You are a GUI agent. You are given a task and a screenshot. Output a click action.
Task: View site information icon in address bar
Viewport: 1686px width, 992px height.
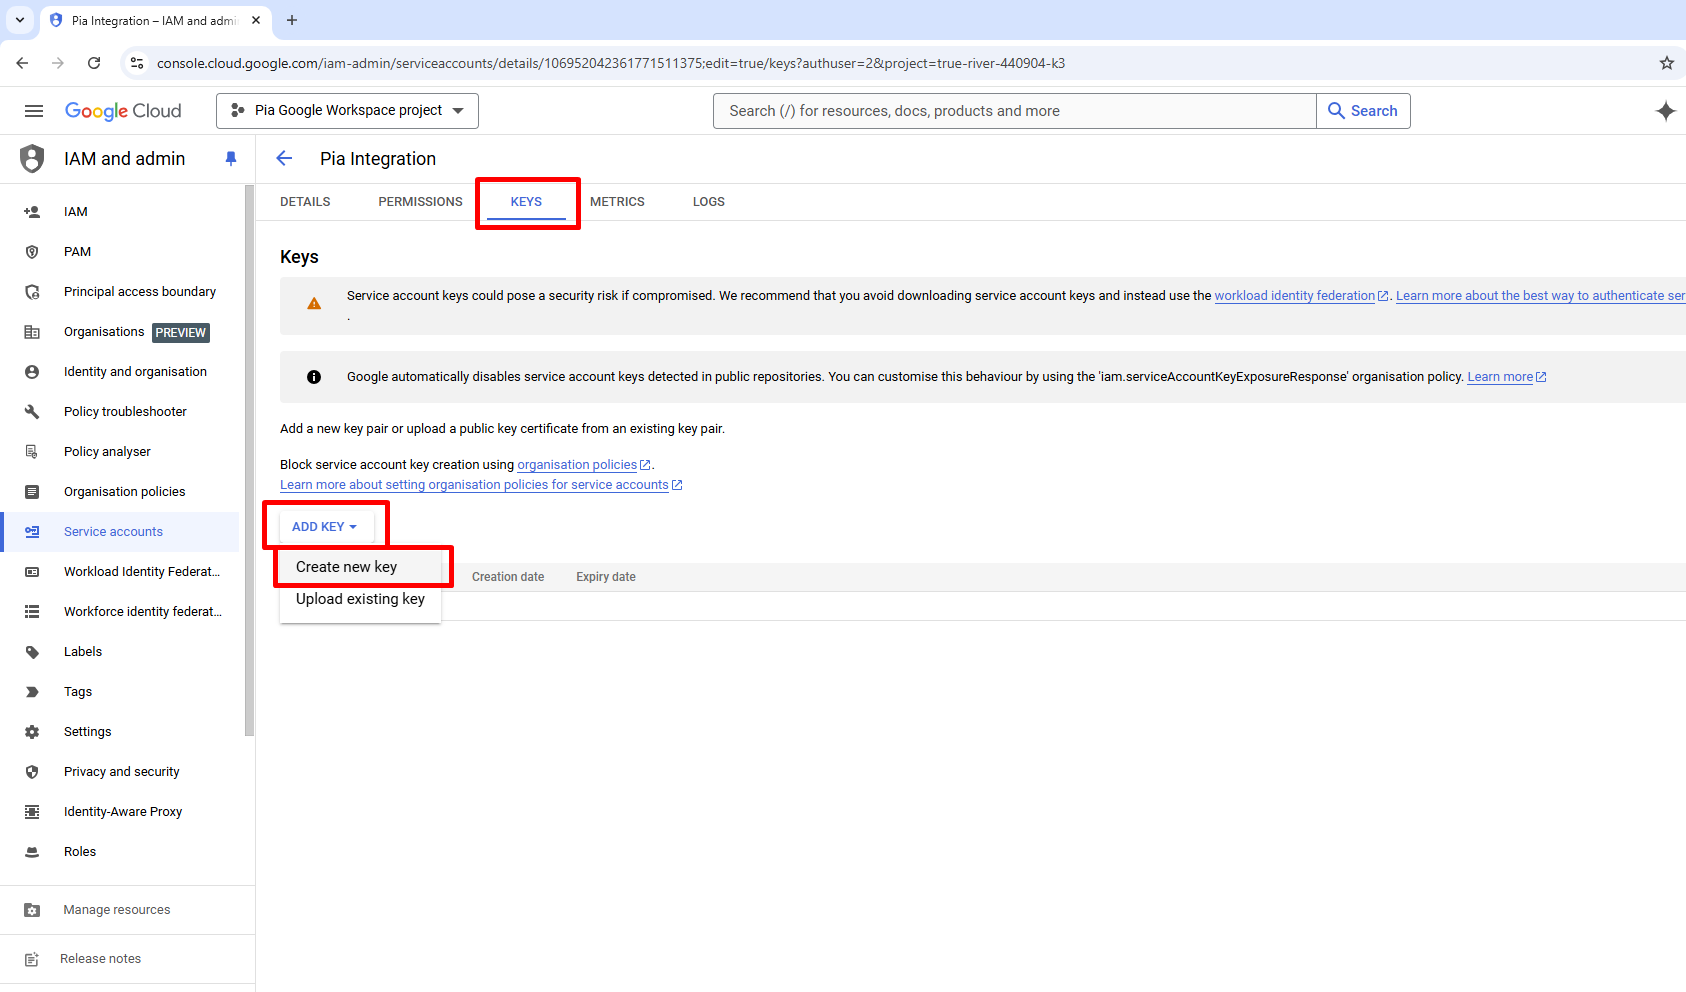[x=137, y=63]
